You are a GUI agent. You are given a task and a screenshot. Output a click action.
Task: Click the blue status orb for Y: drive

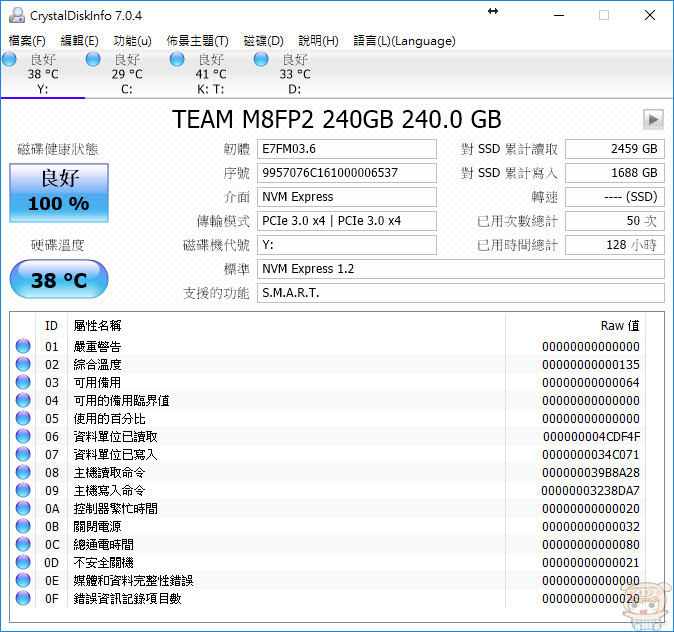[9, 59]
